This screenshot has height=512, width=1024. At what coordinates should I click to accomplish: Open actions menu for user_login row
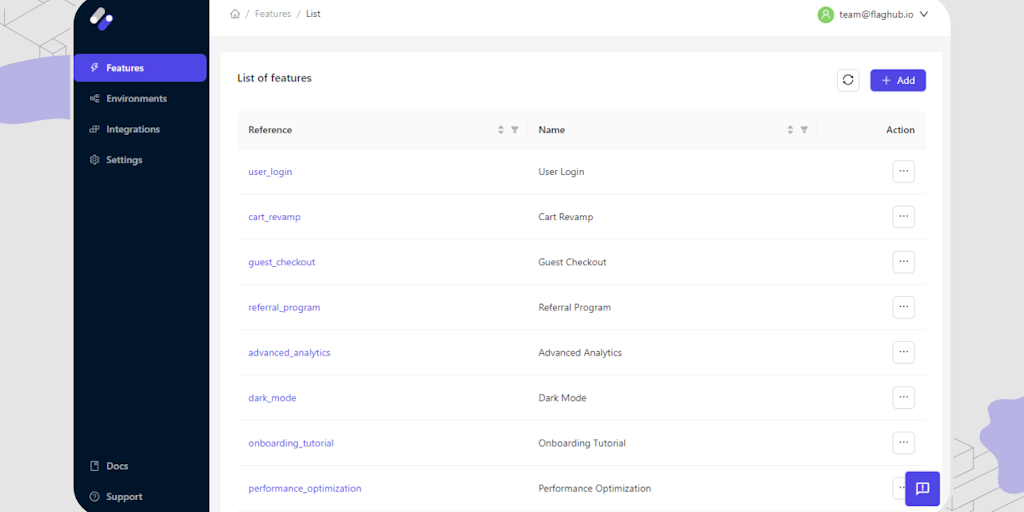(x=903, y=171)
